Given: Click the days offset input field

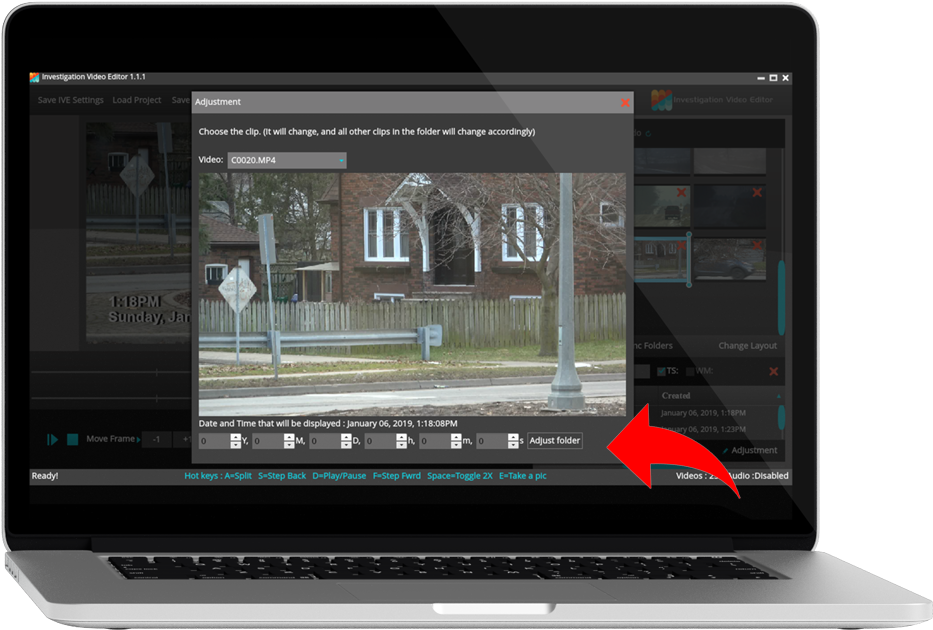Looking at the screenshot, I should point(325,441).
